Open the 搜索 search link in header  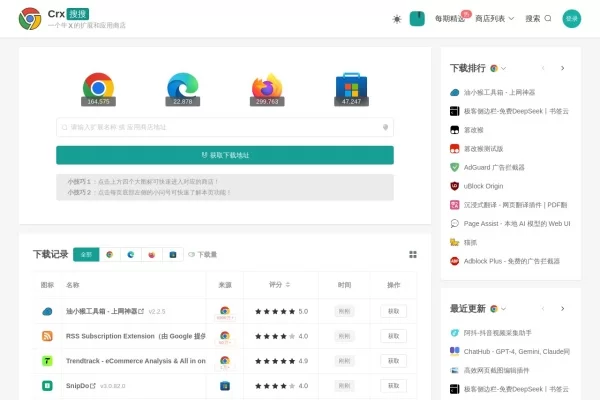[x=538, y=18]
